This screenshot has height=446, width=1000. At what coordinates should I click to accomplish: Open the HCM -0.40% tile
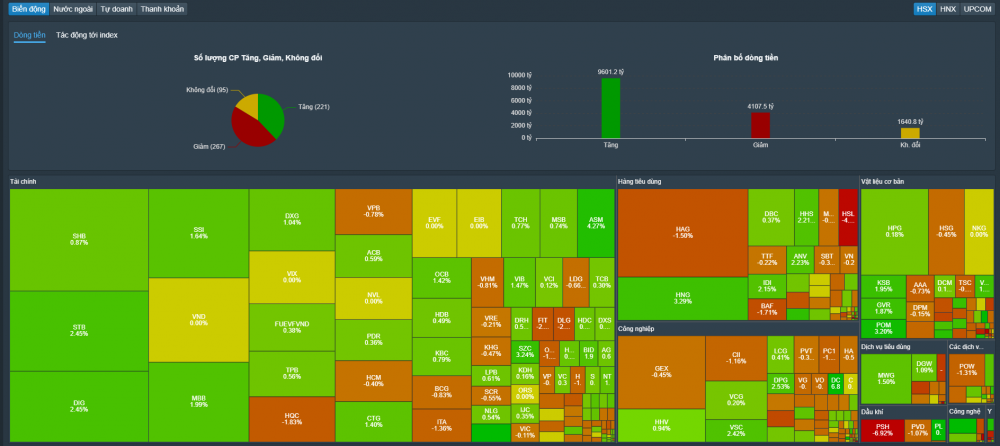point(374,381)
